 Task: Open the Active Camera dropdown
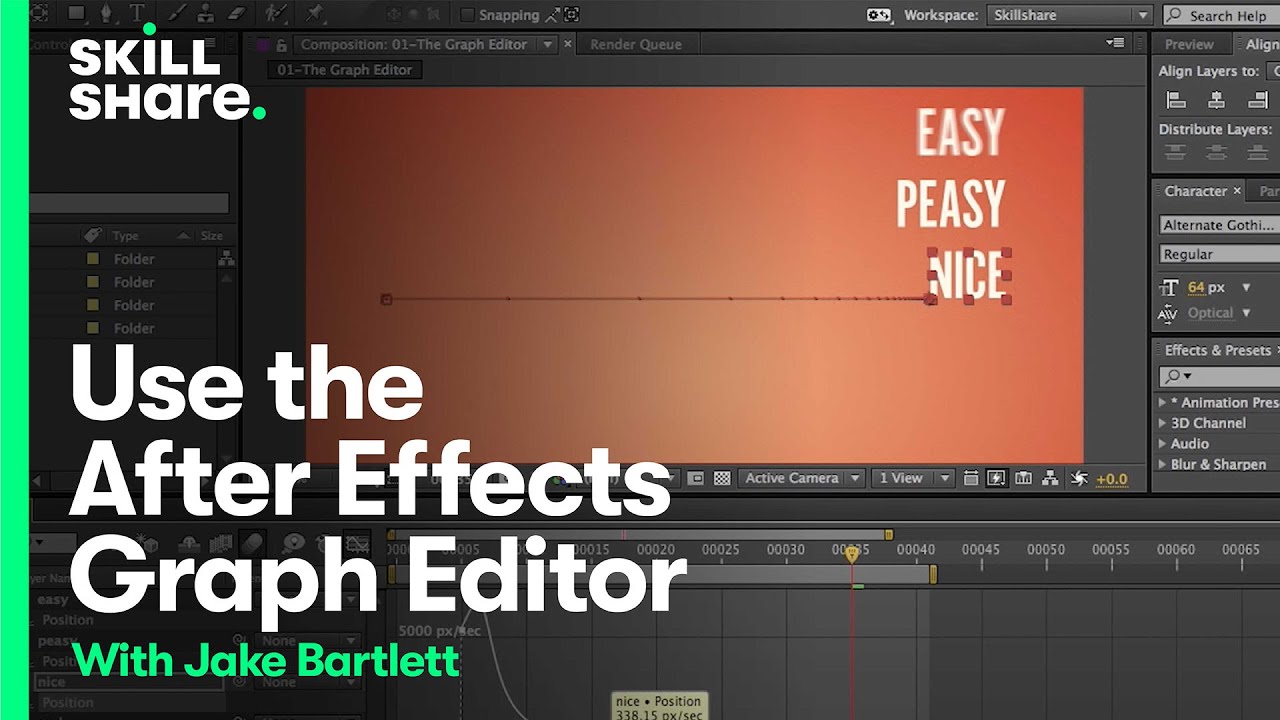coord(801,478)
